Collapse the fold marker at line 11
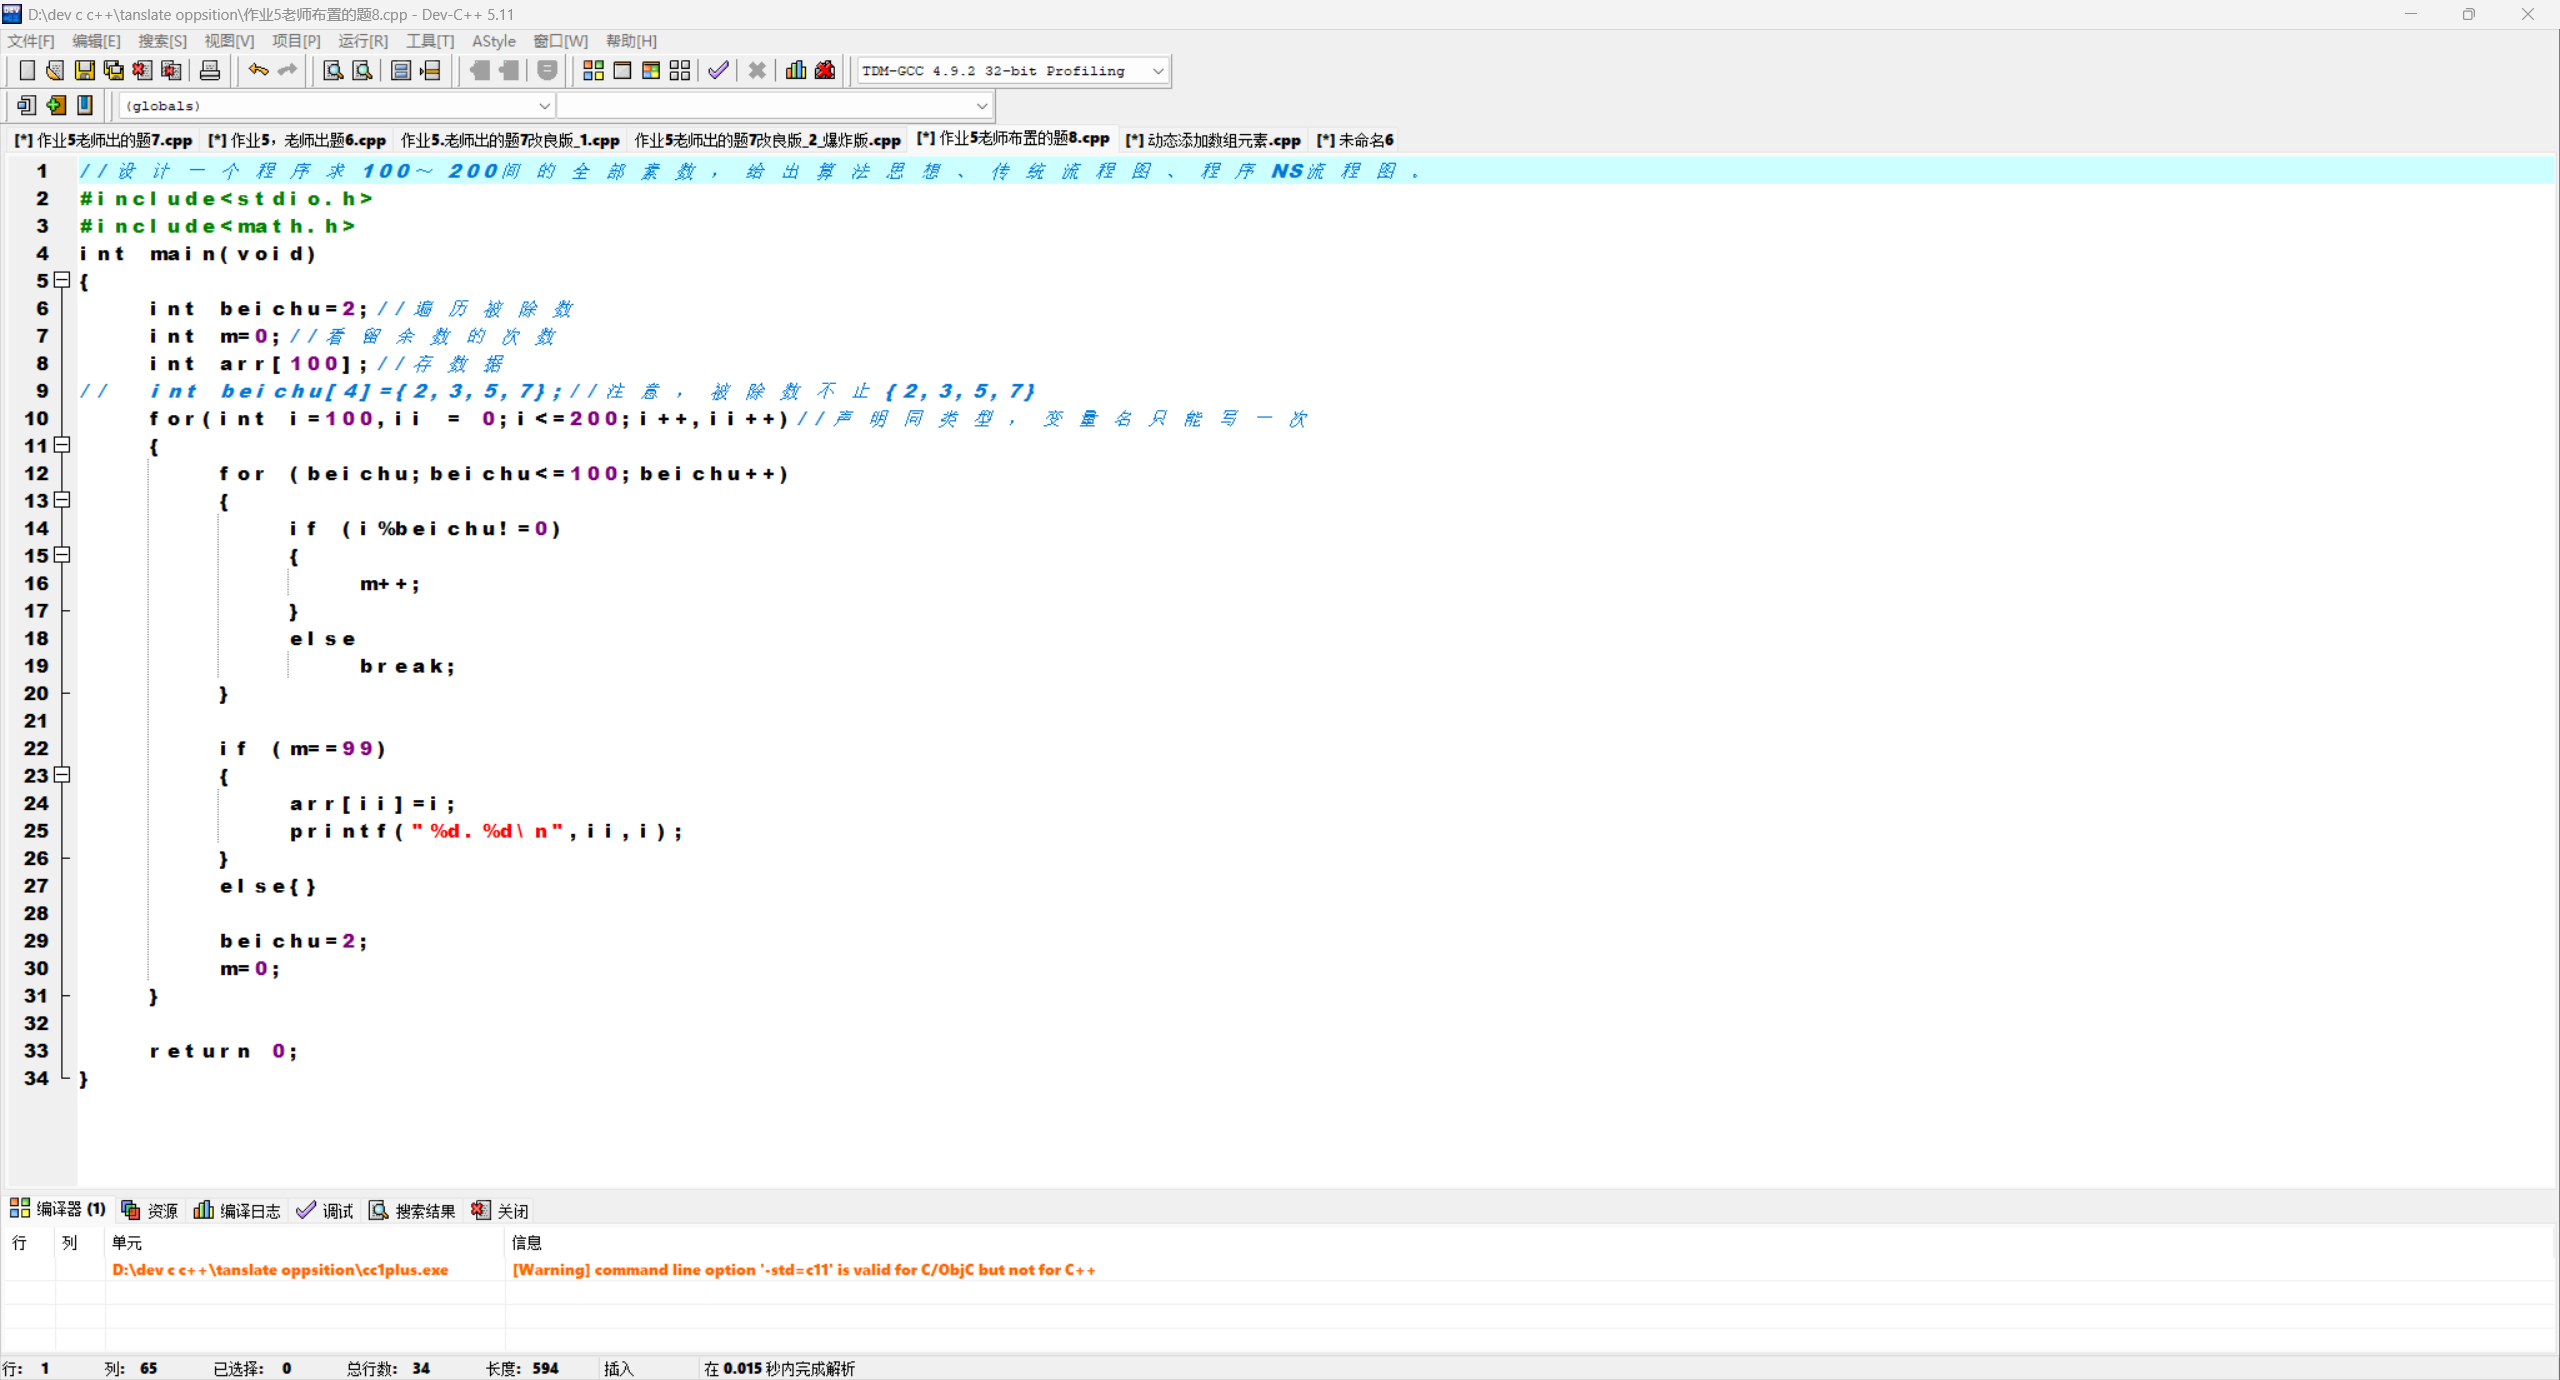Screen dimensions: 2560x1380 62,445
